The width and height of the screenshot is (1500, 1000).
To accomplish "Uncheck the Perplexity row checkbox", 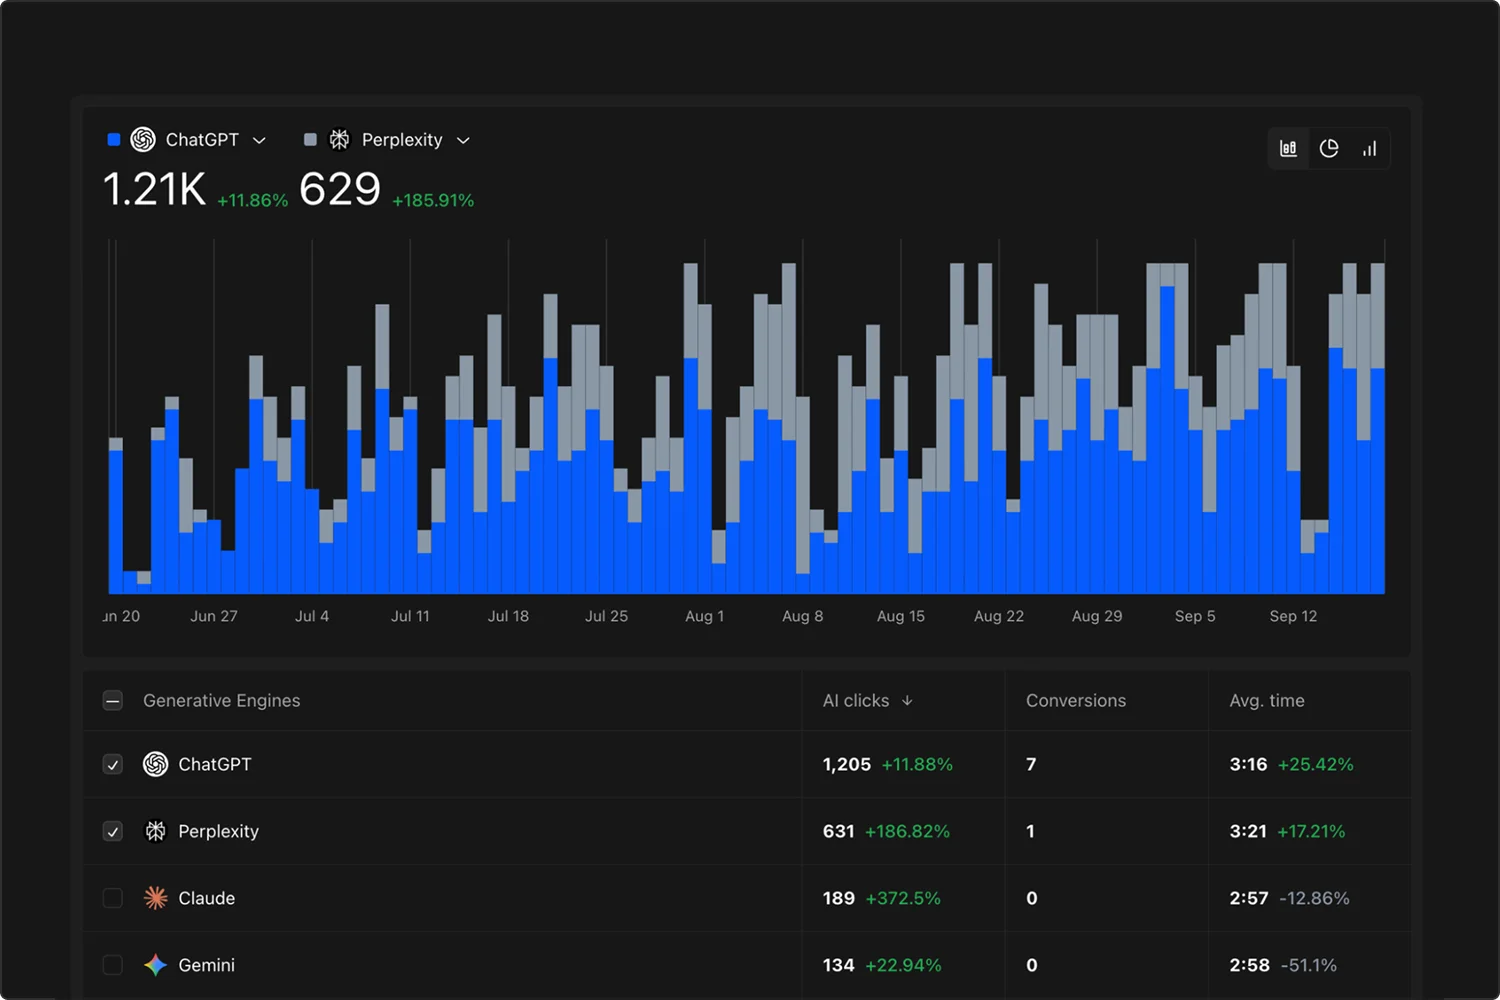I will [x=112, y=831].
